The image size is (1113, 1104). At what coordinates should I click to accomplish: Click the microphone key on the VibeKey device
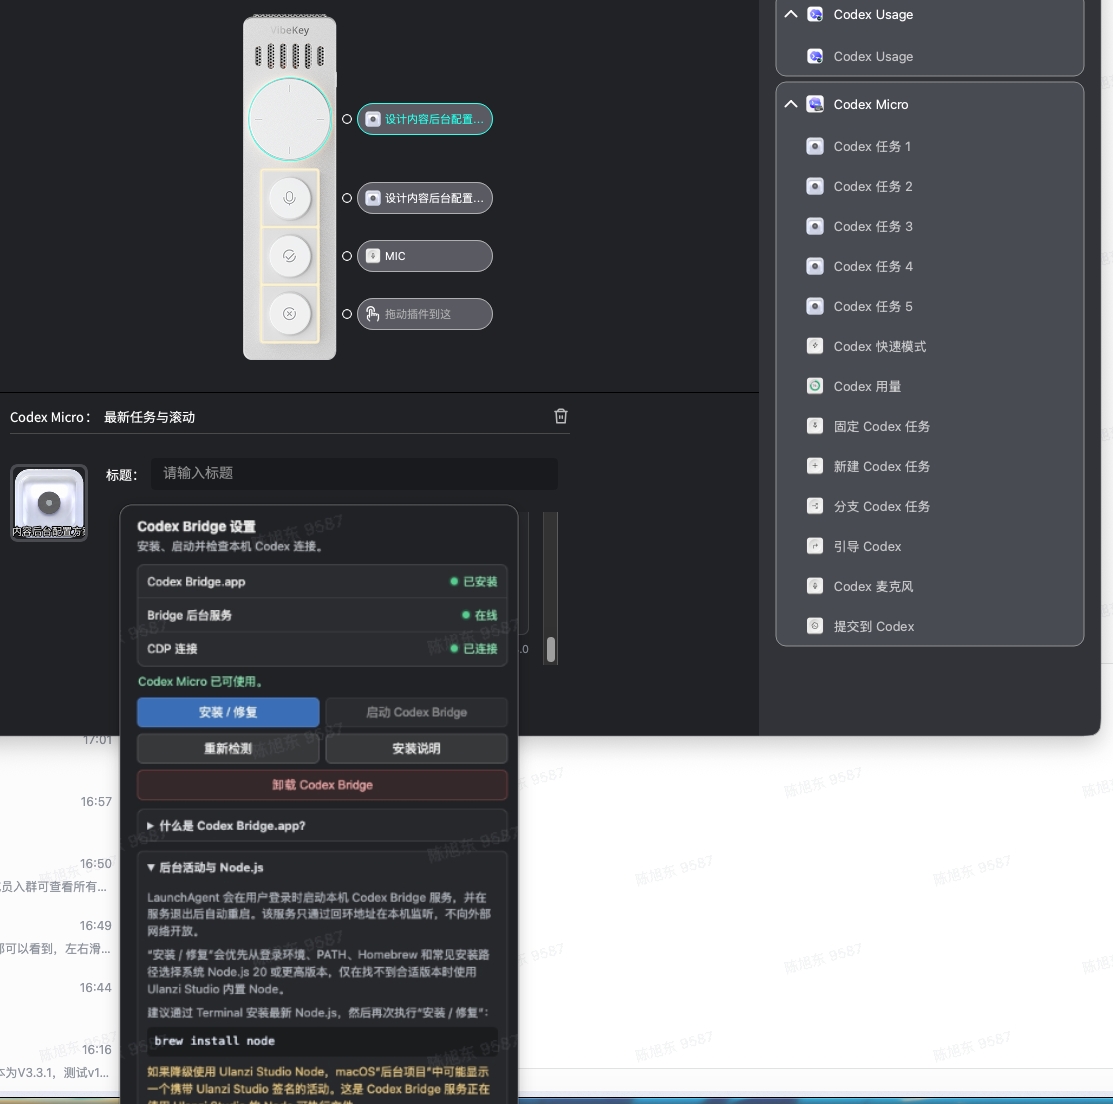click(x=290, y=198)
